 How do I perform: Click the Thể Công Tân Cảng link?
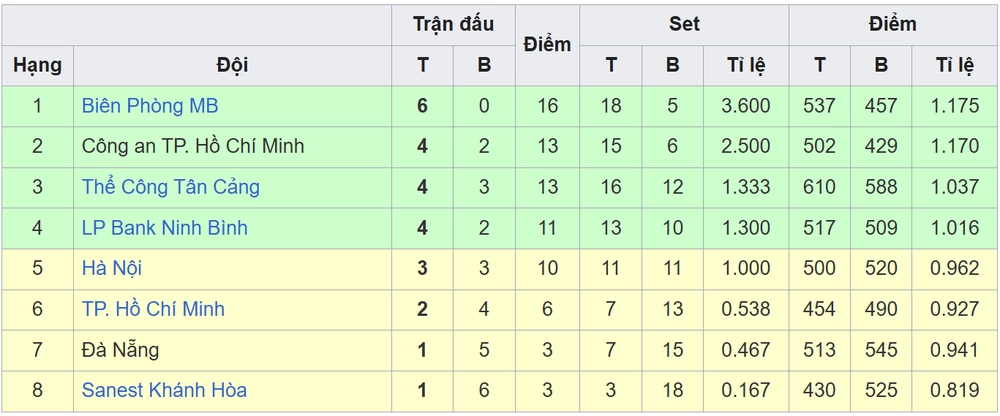[170, 187]
